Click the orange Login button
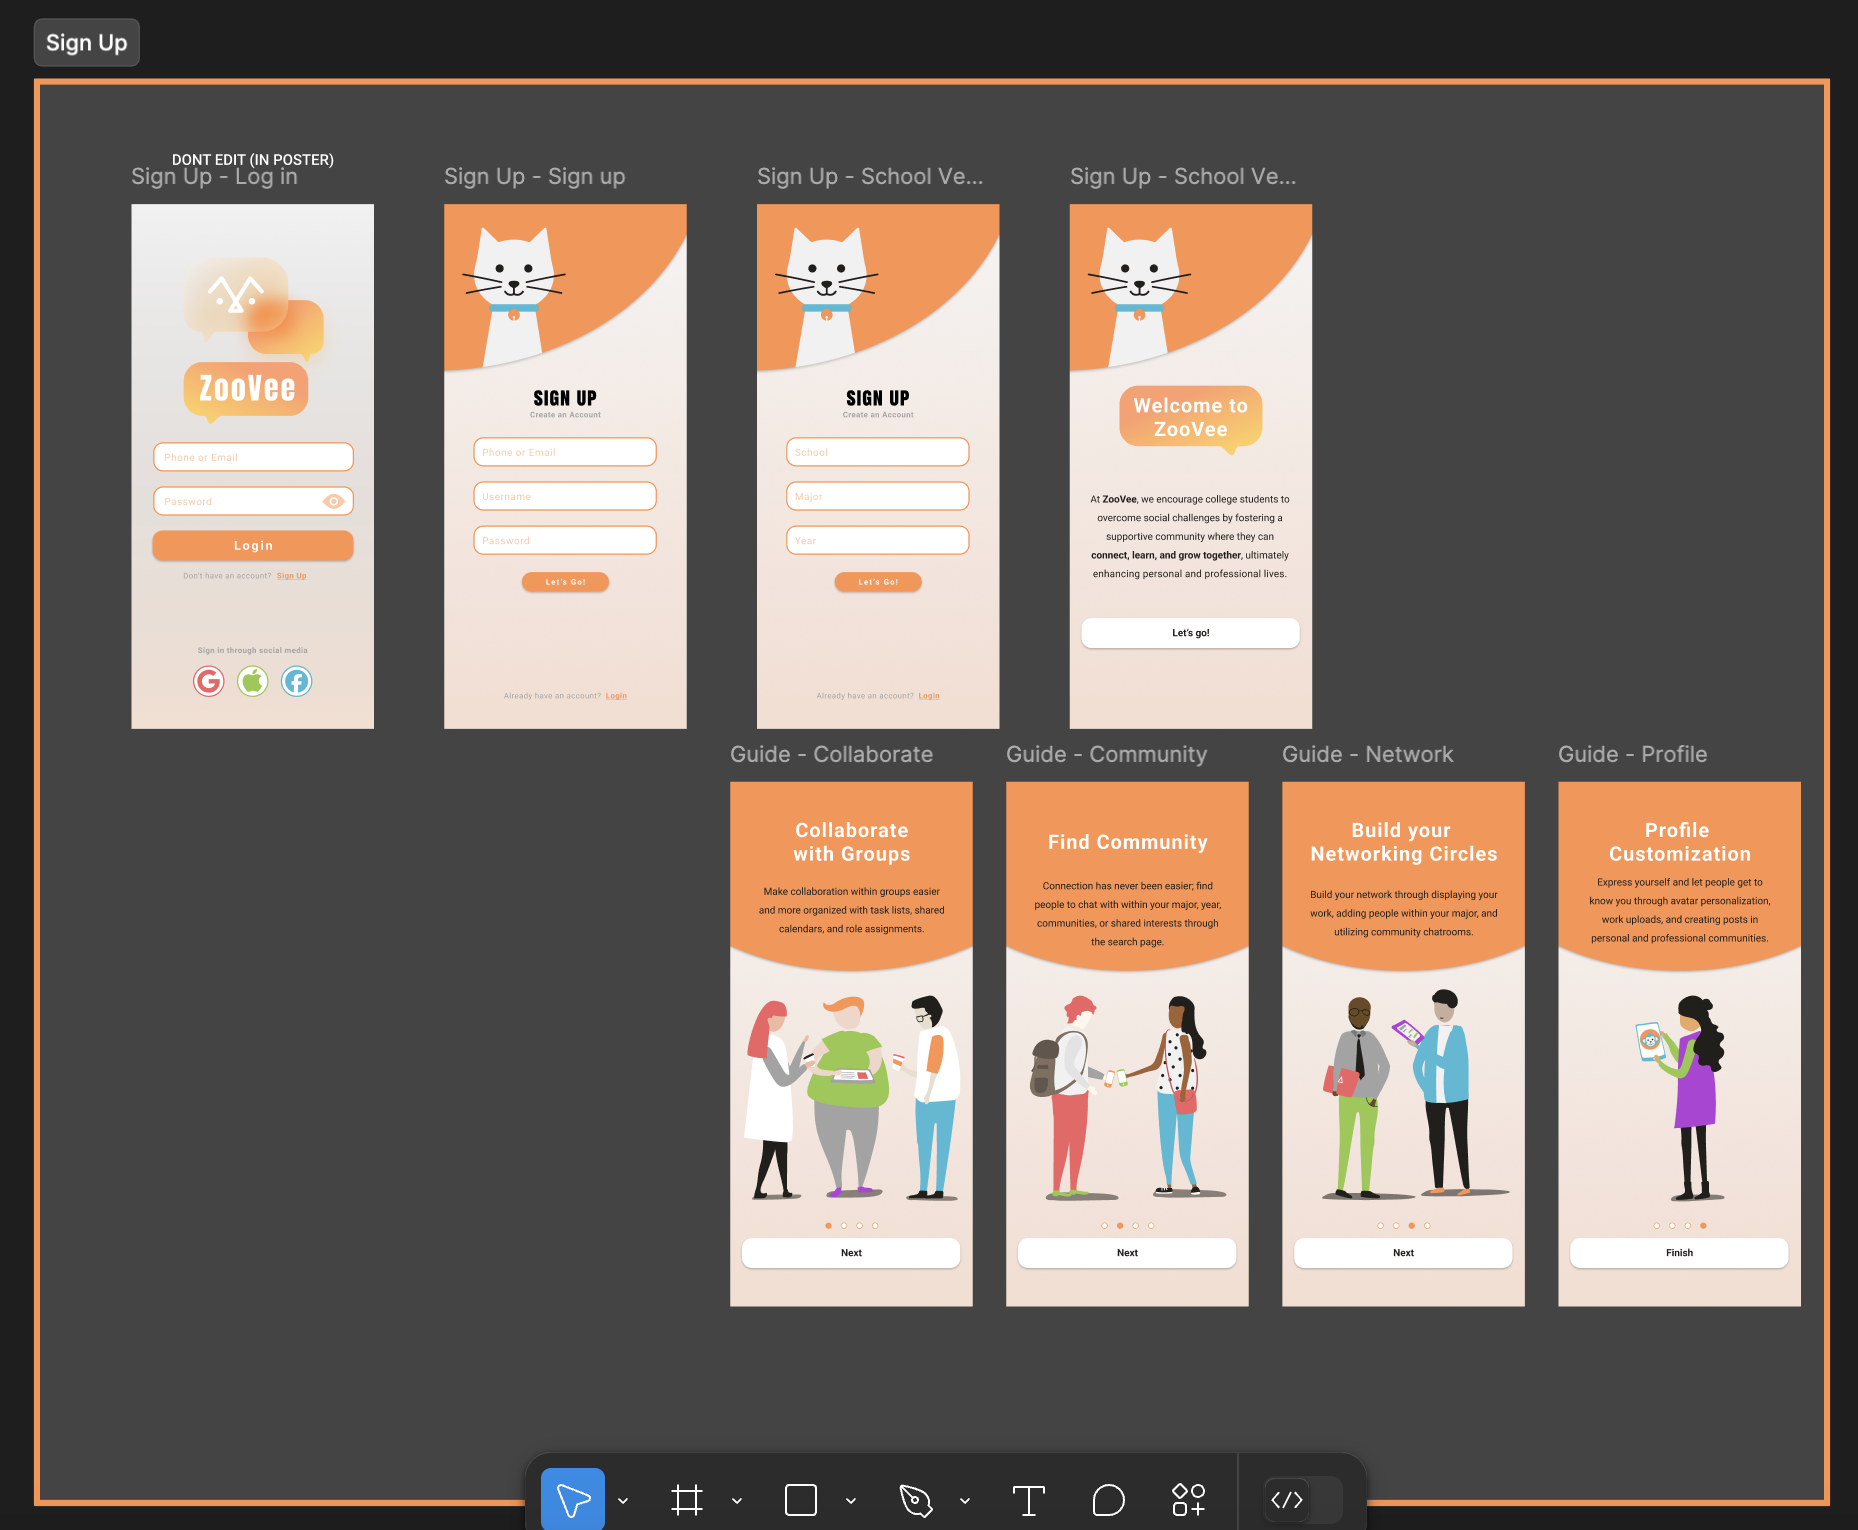The width and height of the screenshot is (1858, 1530). point(253,545)
